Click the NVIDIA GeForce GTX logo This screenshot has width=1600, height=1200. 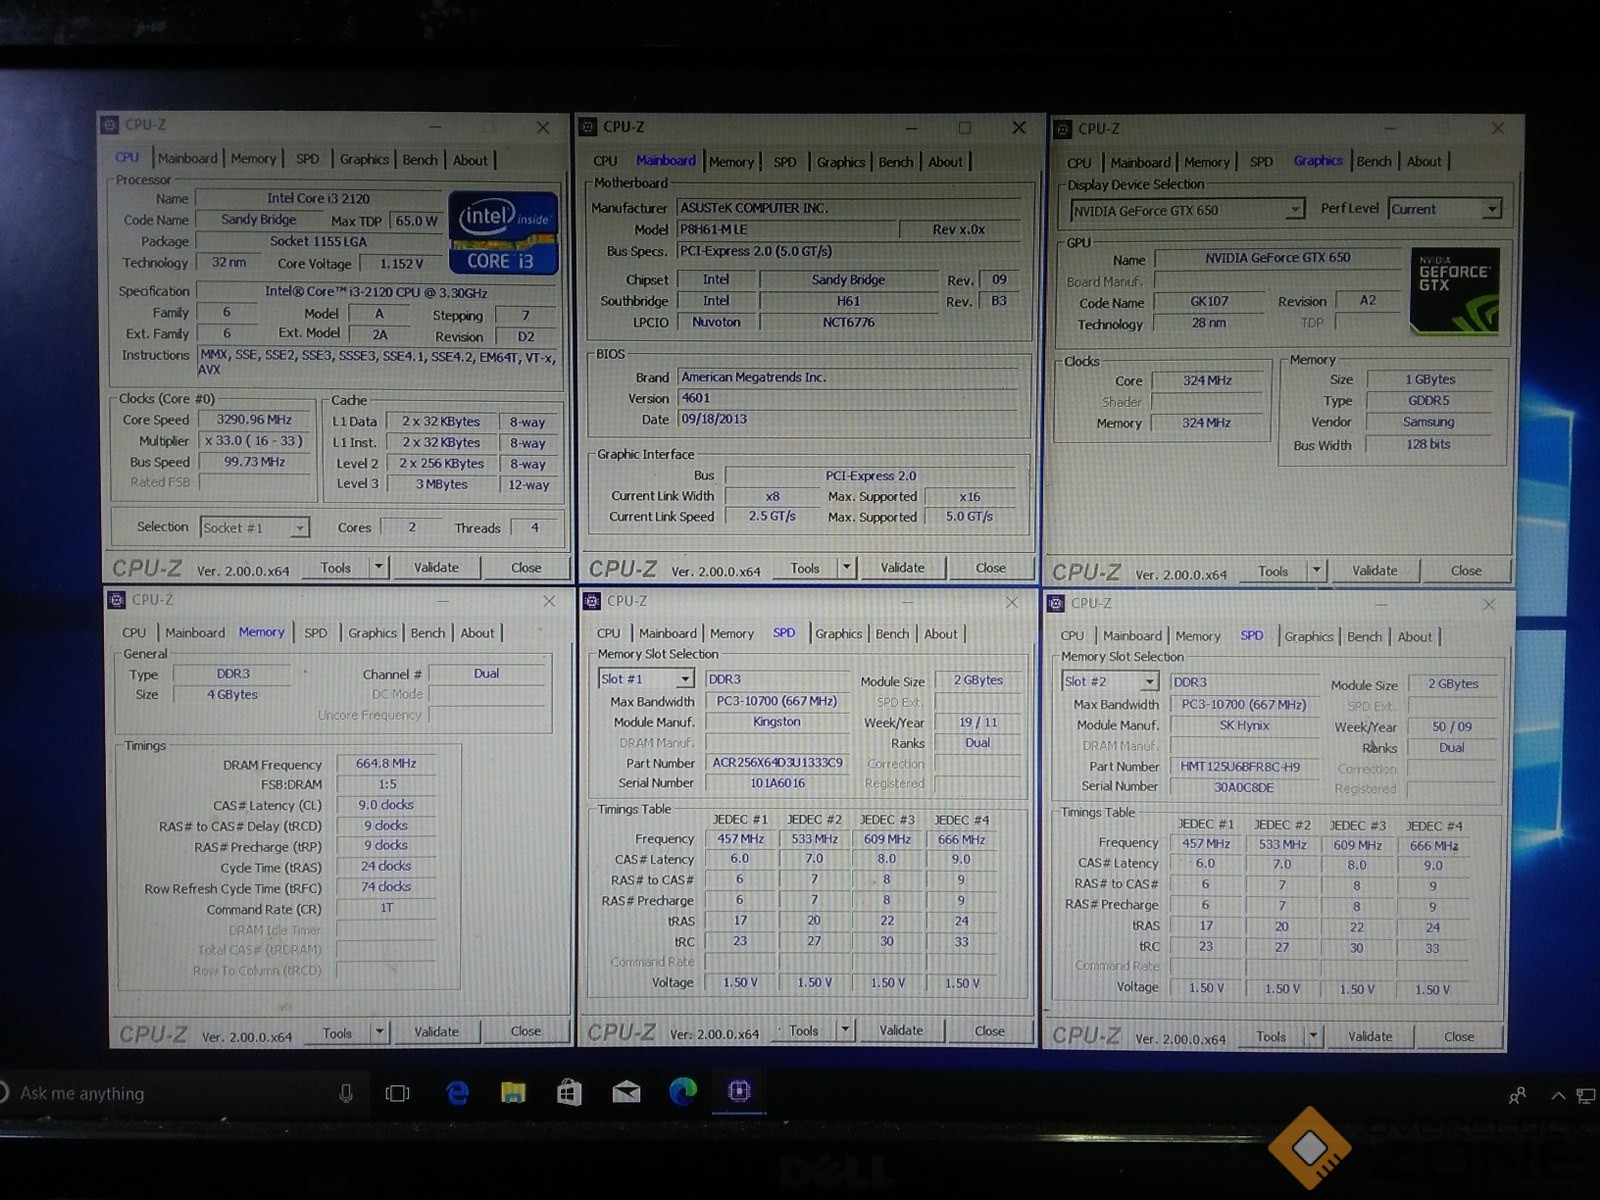point(1454,291)
